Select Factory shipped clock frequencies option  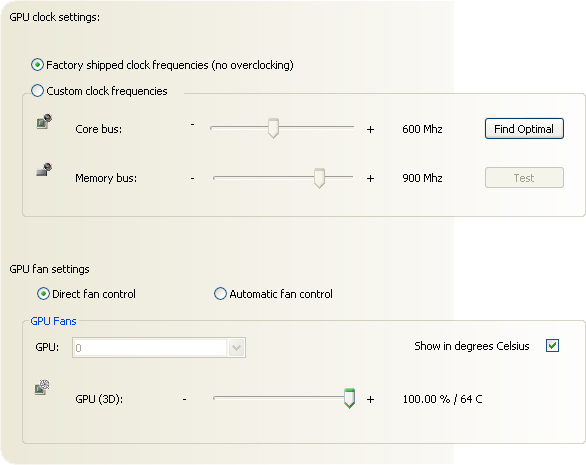[x=37, y=65]
